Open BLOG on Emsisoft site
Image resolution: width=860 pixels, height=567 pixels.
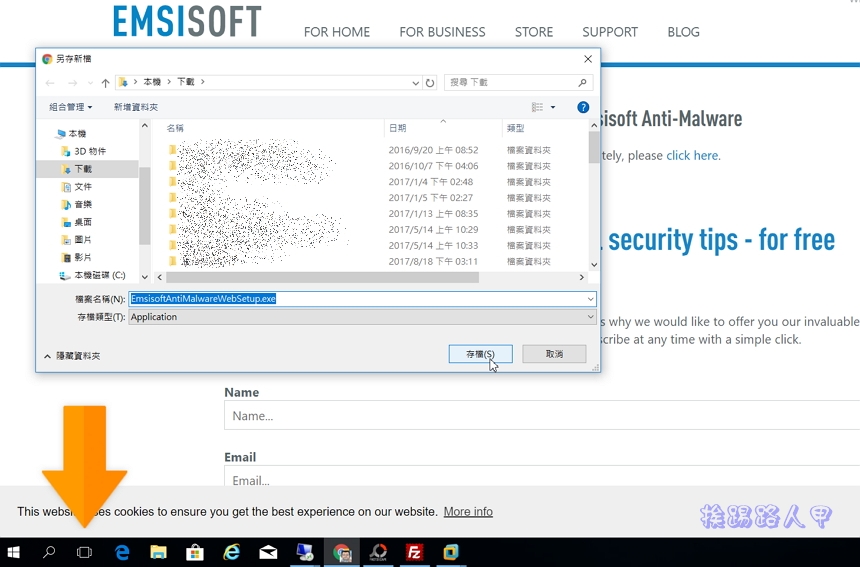pyautogui.click(x=683, y=32)
